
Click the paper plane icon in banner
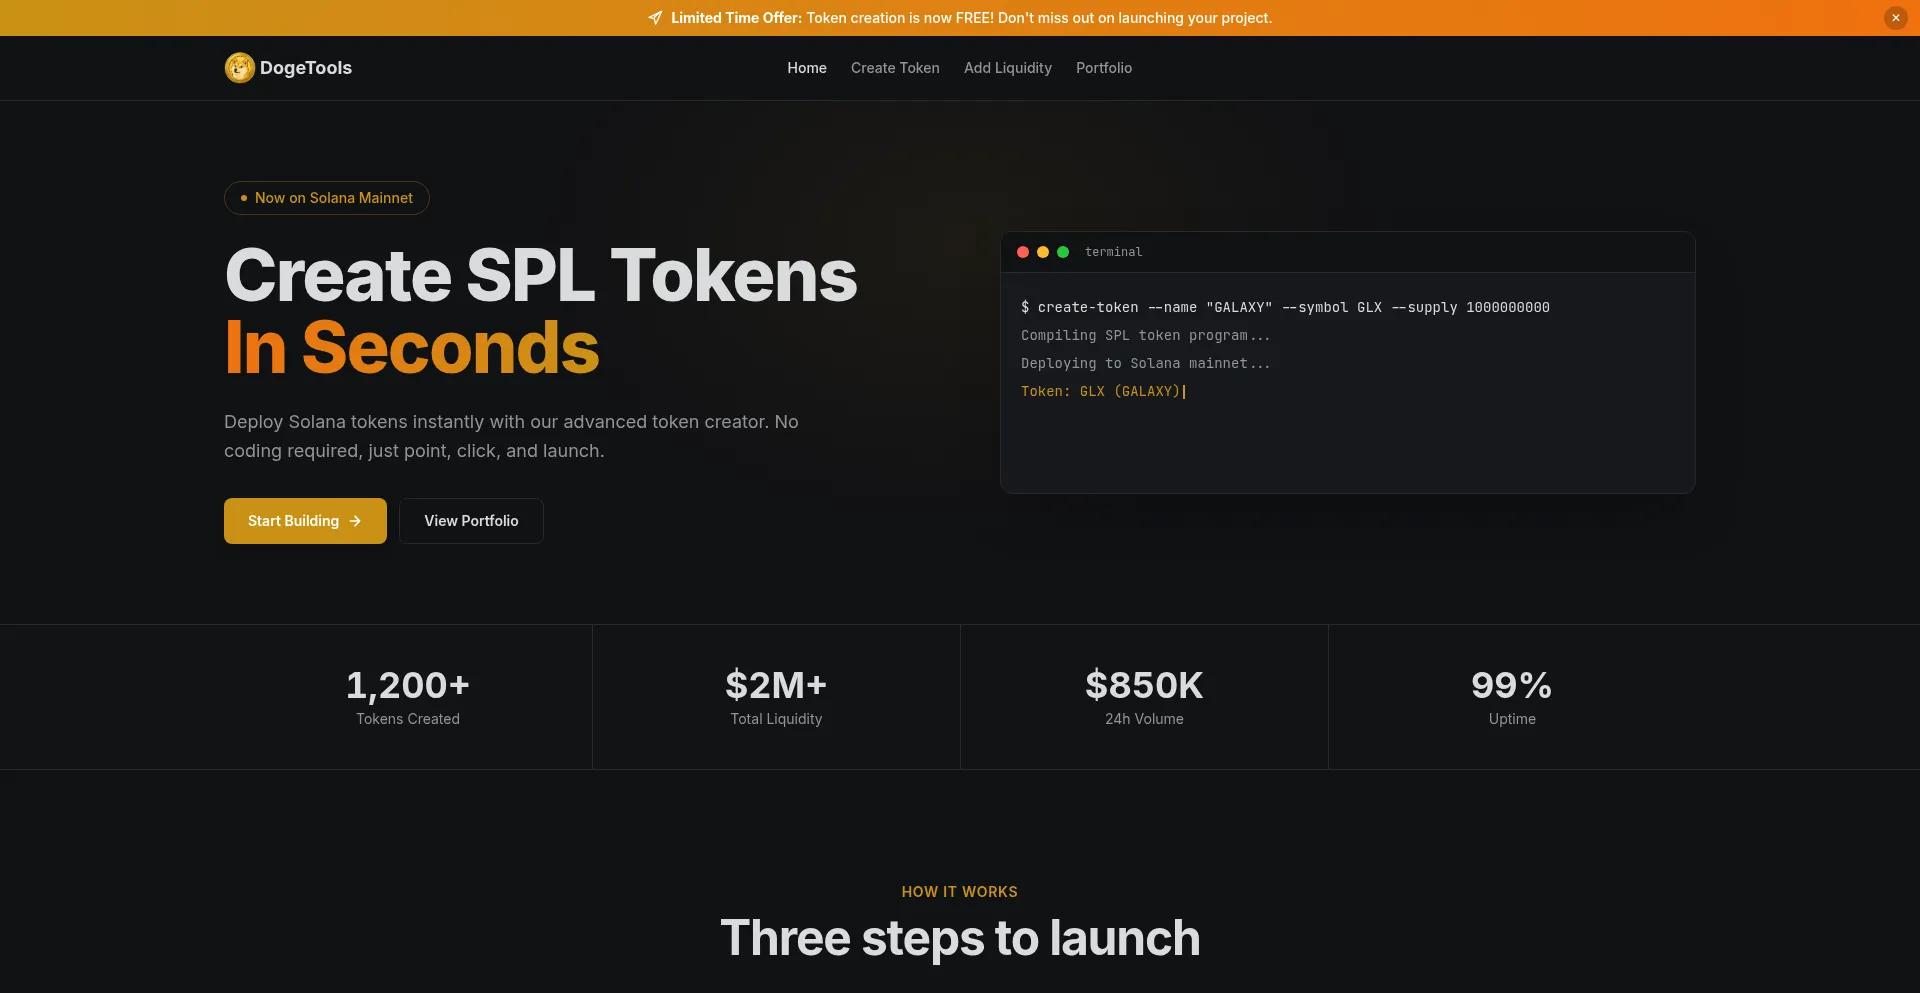click(x=655, y=18)
